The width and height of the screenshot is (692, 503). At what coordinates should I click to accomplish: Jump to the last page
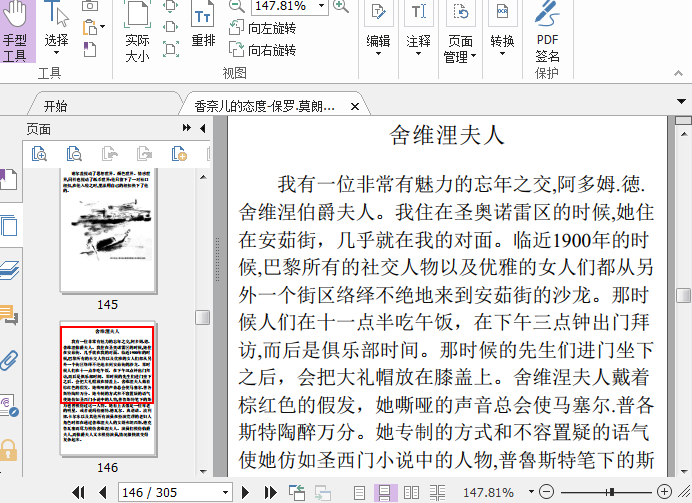(x=271, y=492)
